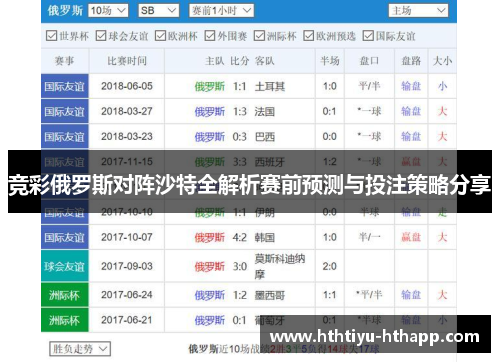Click the 球会友谊 tag for 2017-09-03
This screenshot has width=500, height=362.
click(x=65, y=266)
